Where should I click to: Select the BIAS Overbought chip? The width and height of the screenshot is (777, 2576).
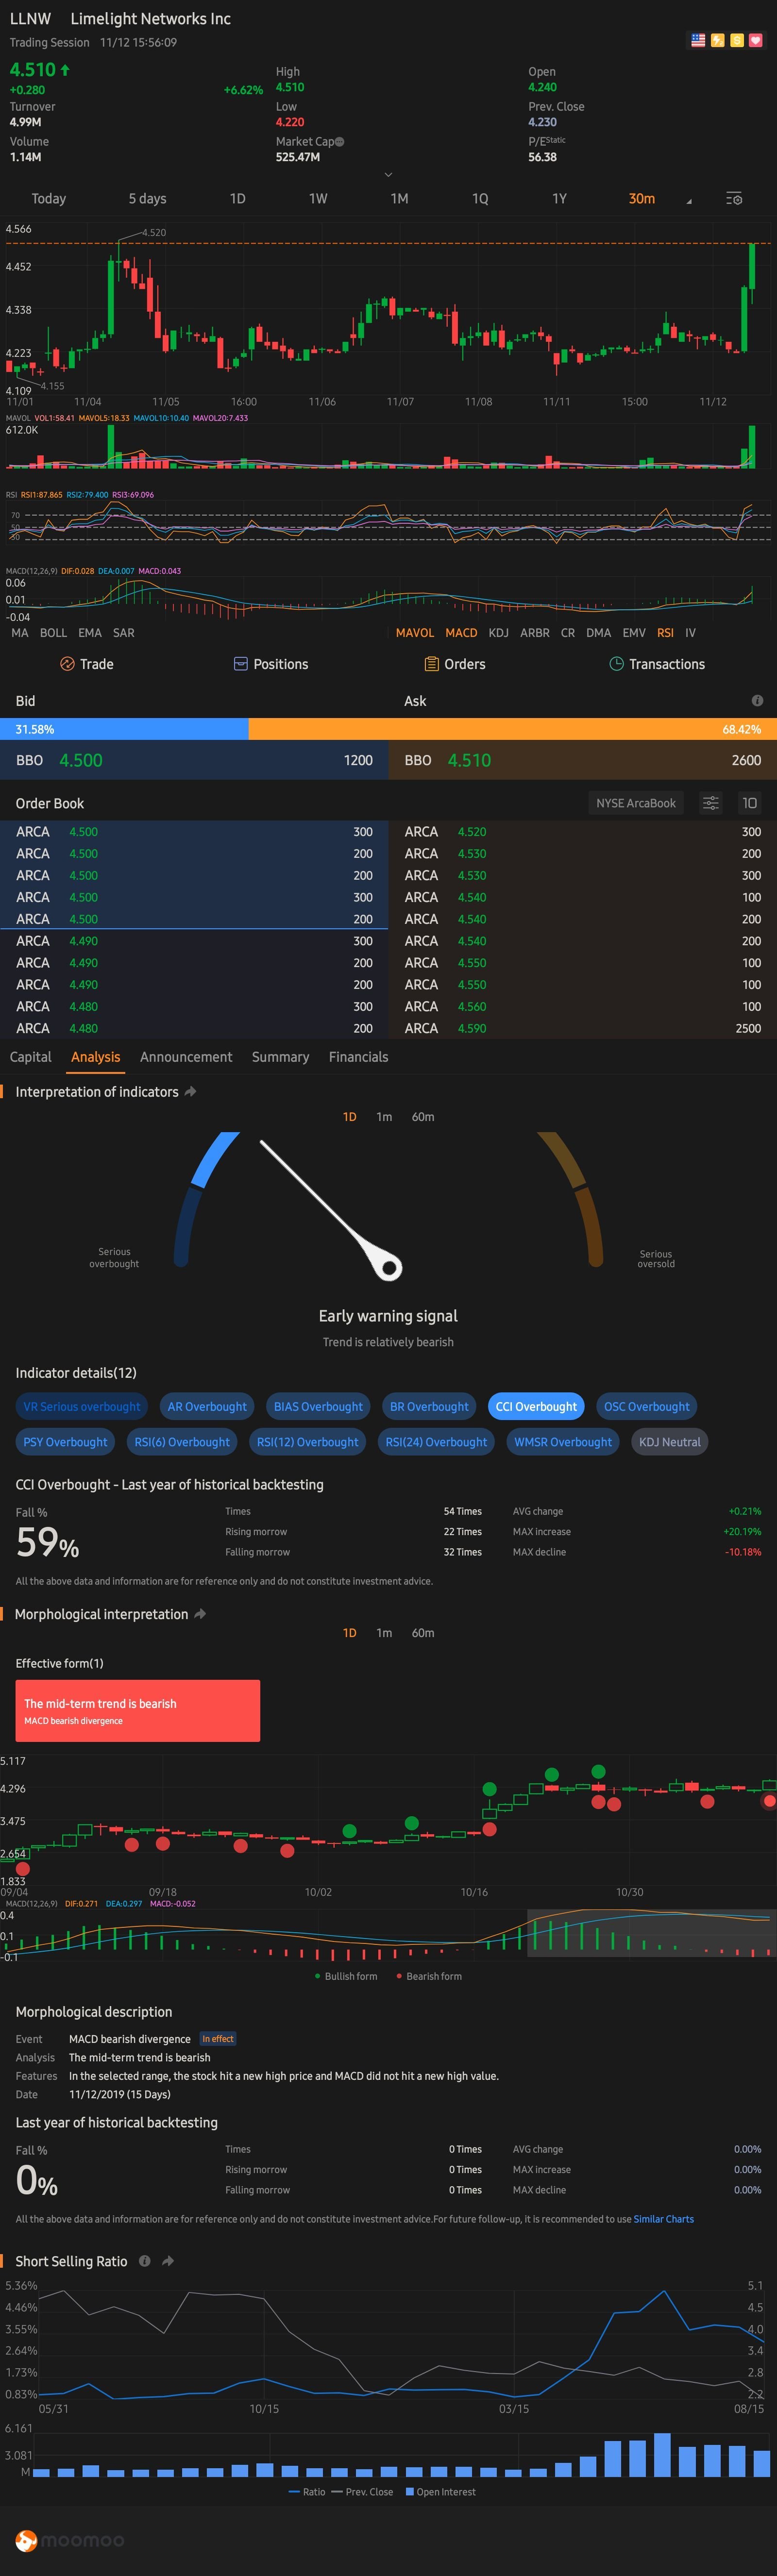click(318, 1406)
